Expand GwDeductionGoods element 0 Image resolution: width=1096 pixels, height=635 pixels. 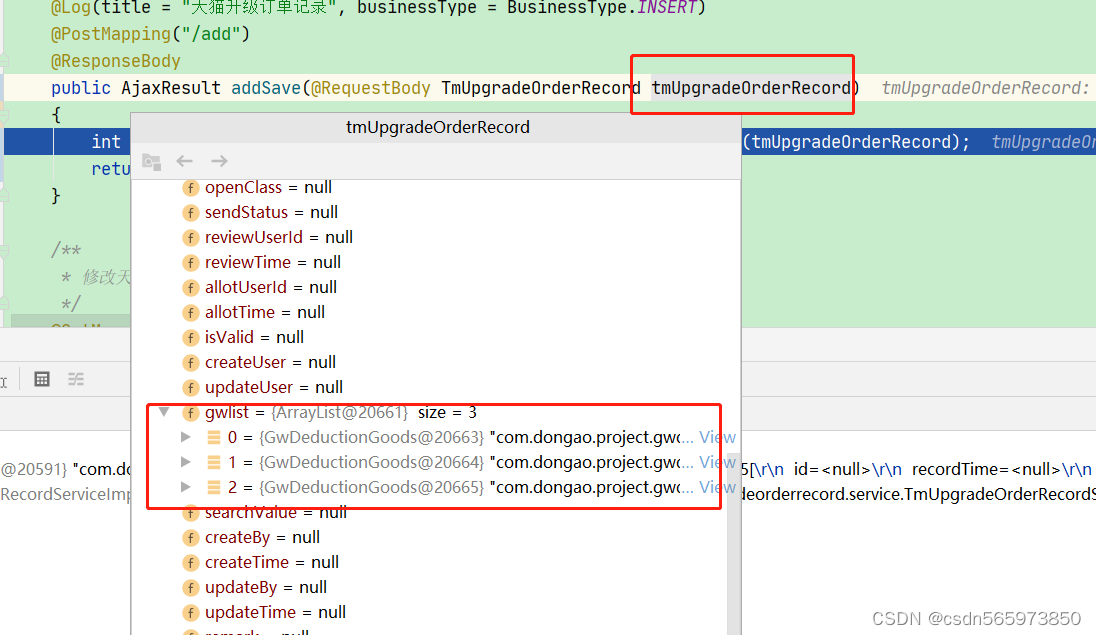[185, 437]
